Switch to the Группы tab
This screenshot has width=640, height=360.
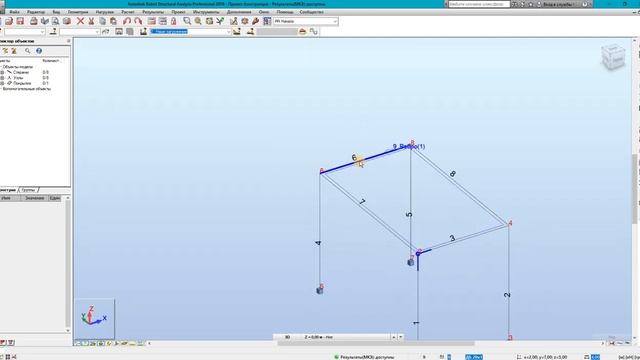click(x=28, y=190)
